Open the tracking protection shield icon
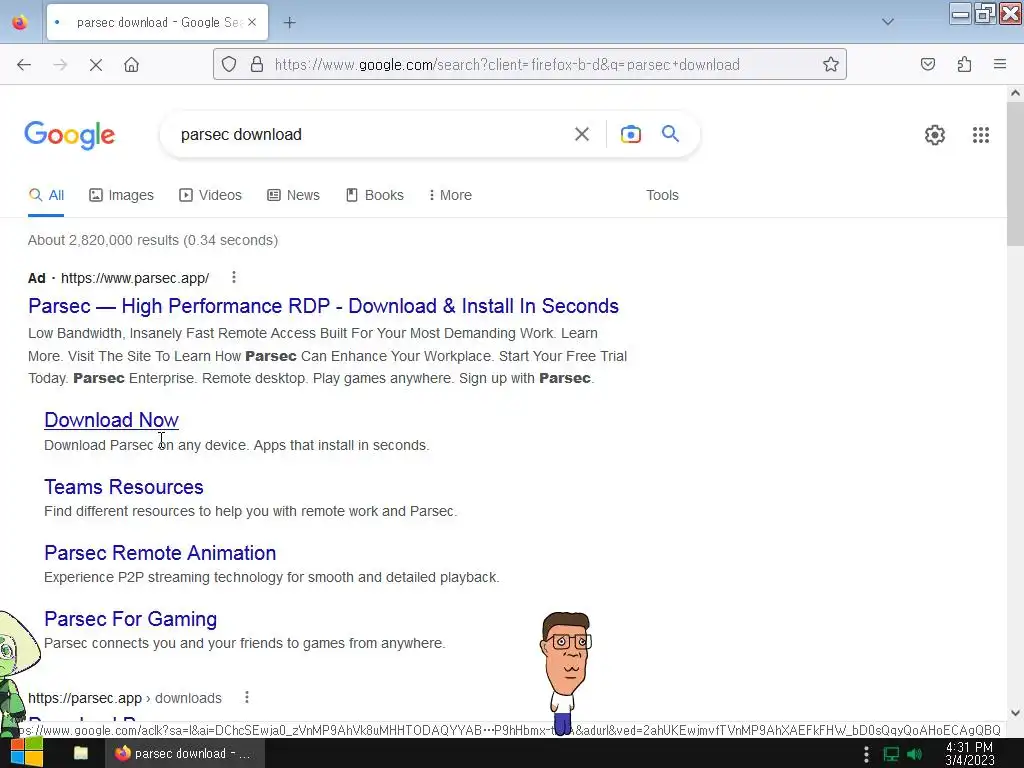Viewport: 1024px width, 768px height. (229, 64)
